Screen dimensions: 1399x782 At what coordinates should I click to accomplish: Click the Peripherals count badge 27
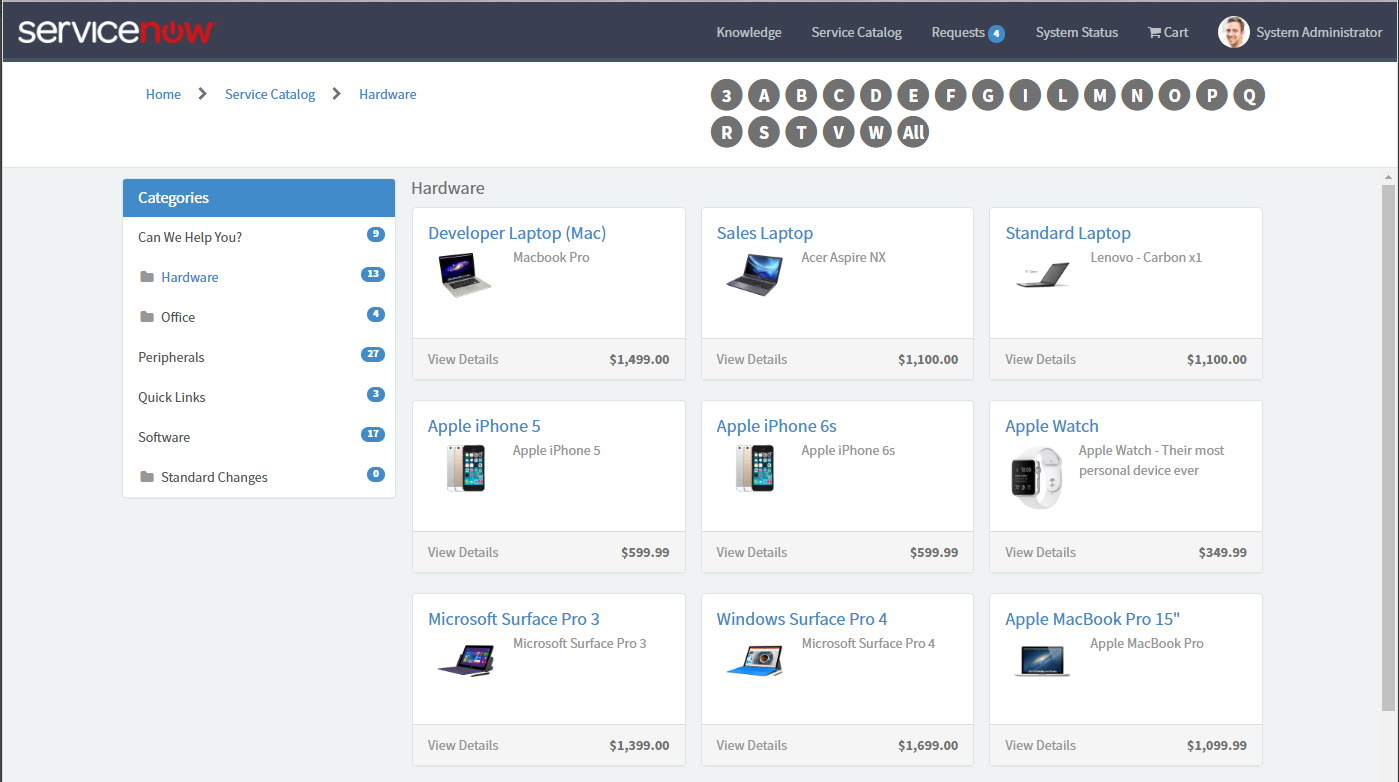click(x=373, y=354)
